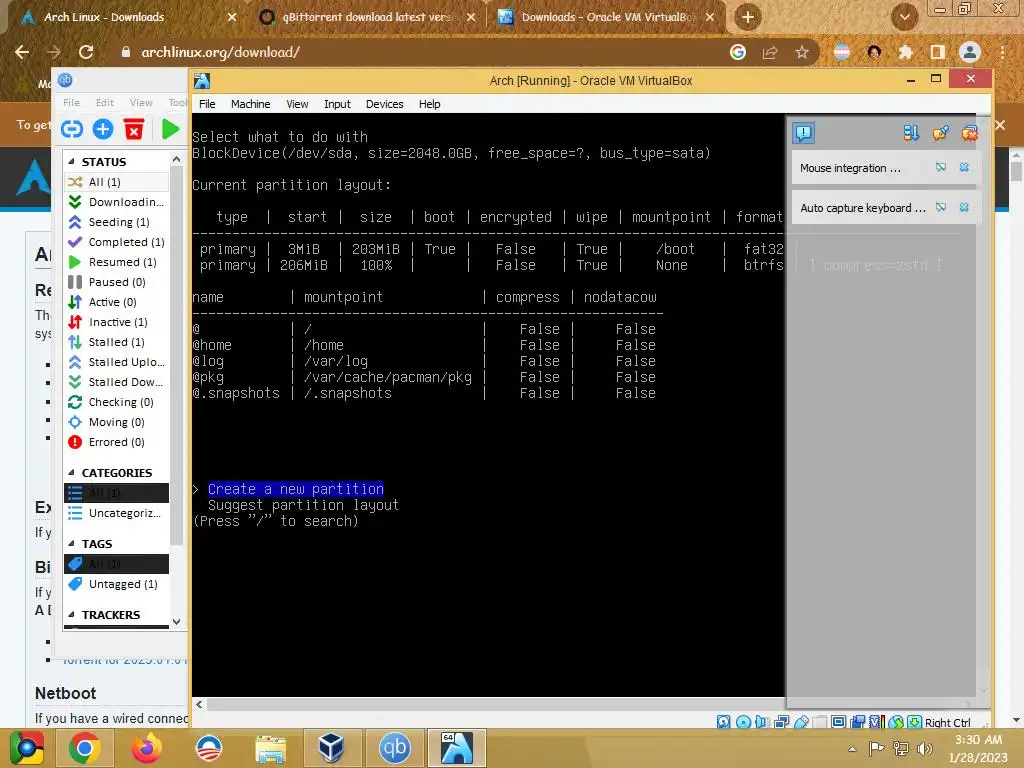This screenshot has width=1024, height=768.
Task: Click the audio status bar icon
Action: tap(761, 722)
